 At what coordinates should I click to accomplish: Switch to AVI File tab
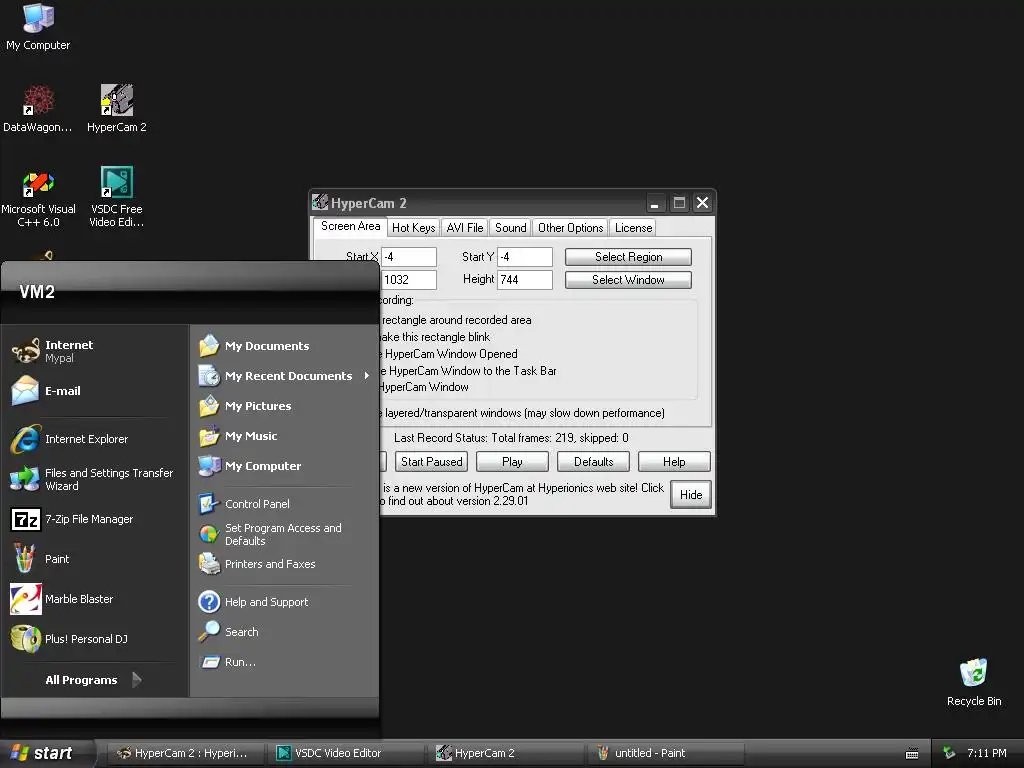[x=464, y=228]
